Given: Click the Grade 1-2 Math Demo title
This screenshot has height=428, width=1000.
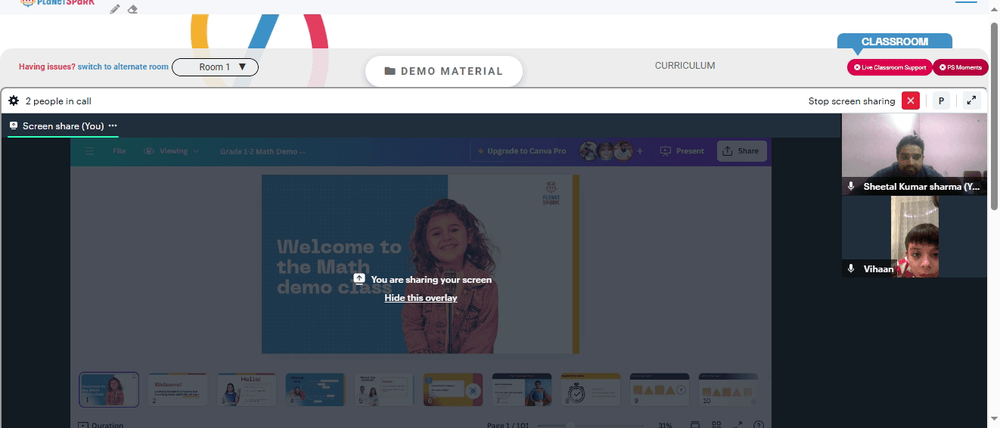Looking at the screenshot, I should click(x=263, y=152).
